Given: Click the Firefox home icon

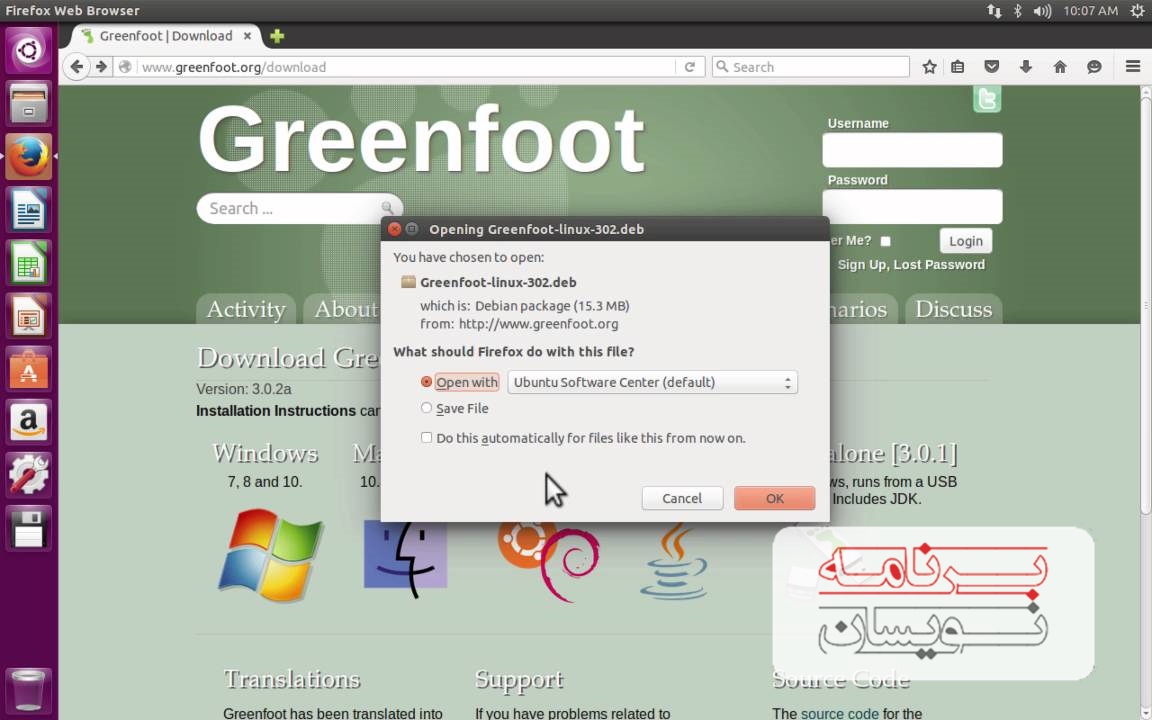Looking at the screenshot, I should pyautogui.click(x=1060, y=67).
